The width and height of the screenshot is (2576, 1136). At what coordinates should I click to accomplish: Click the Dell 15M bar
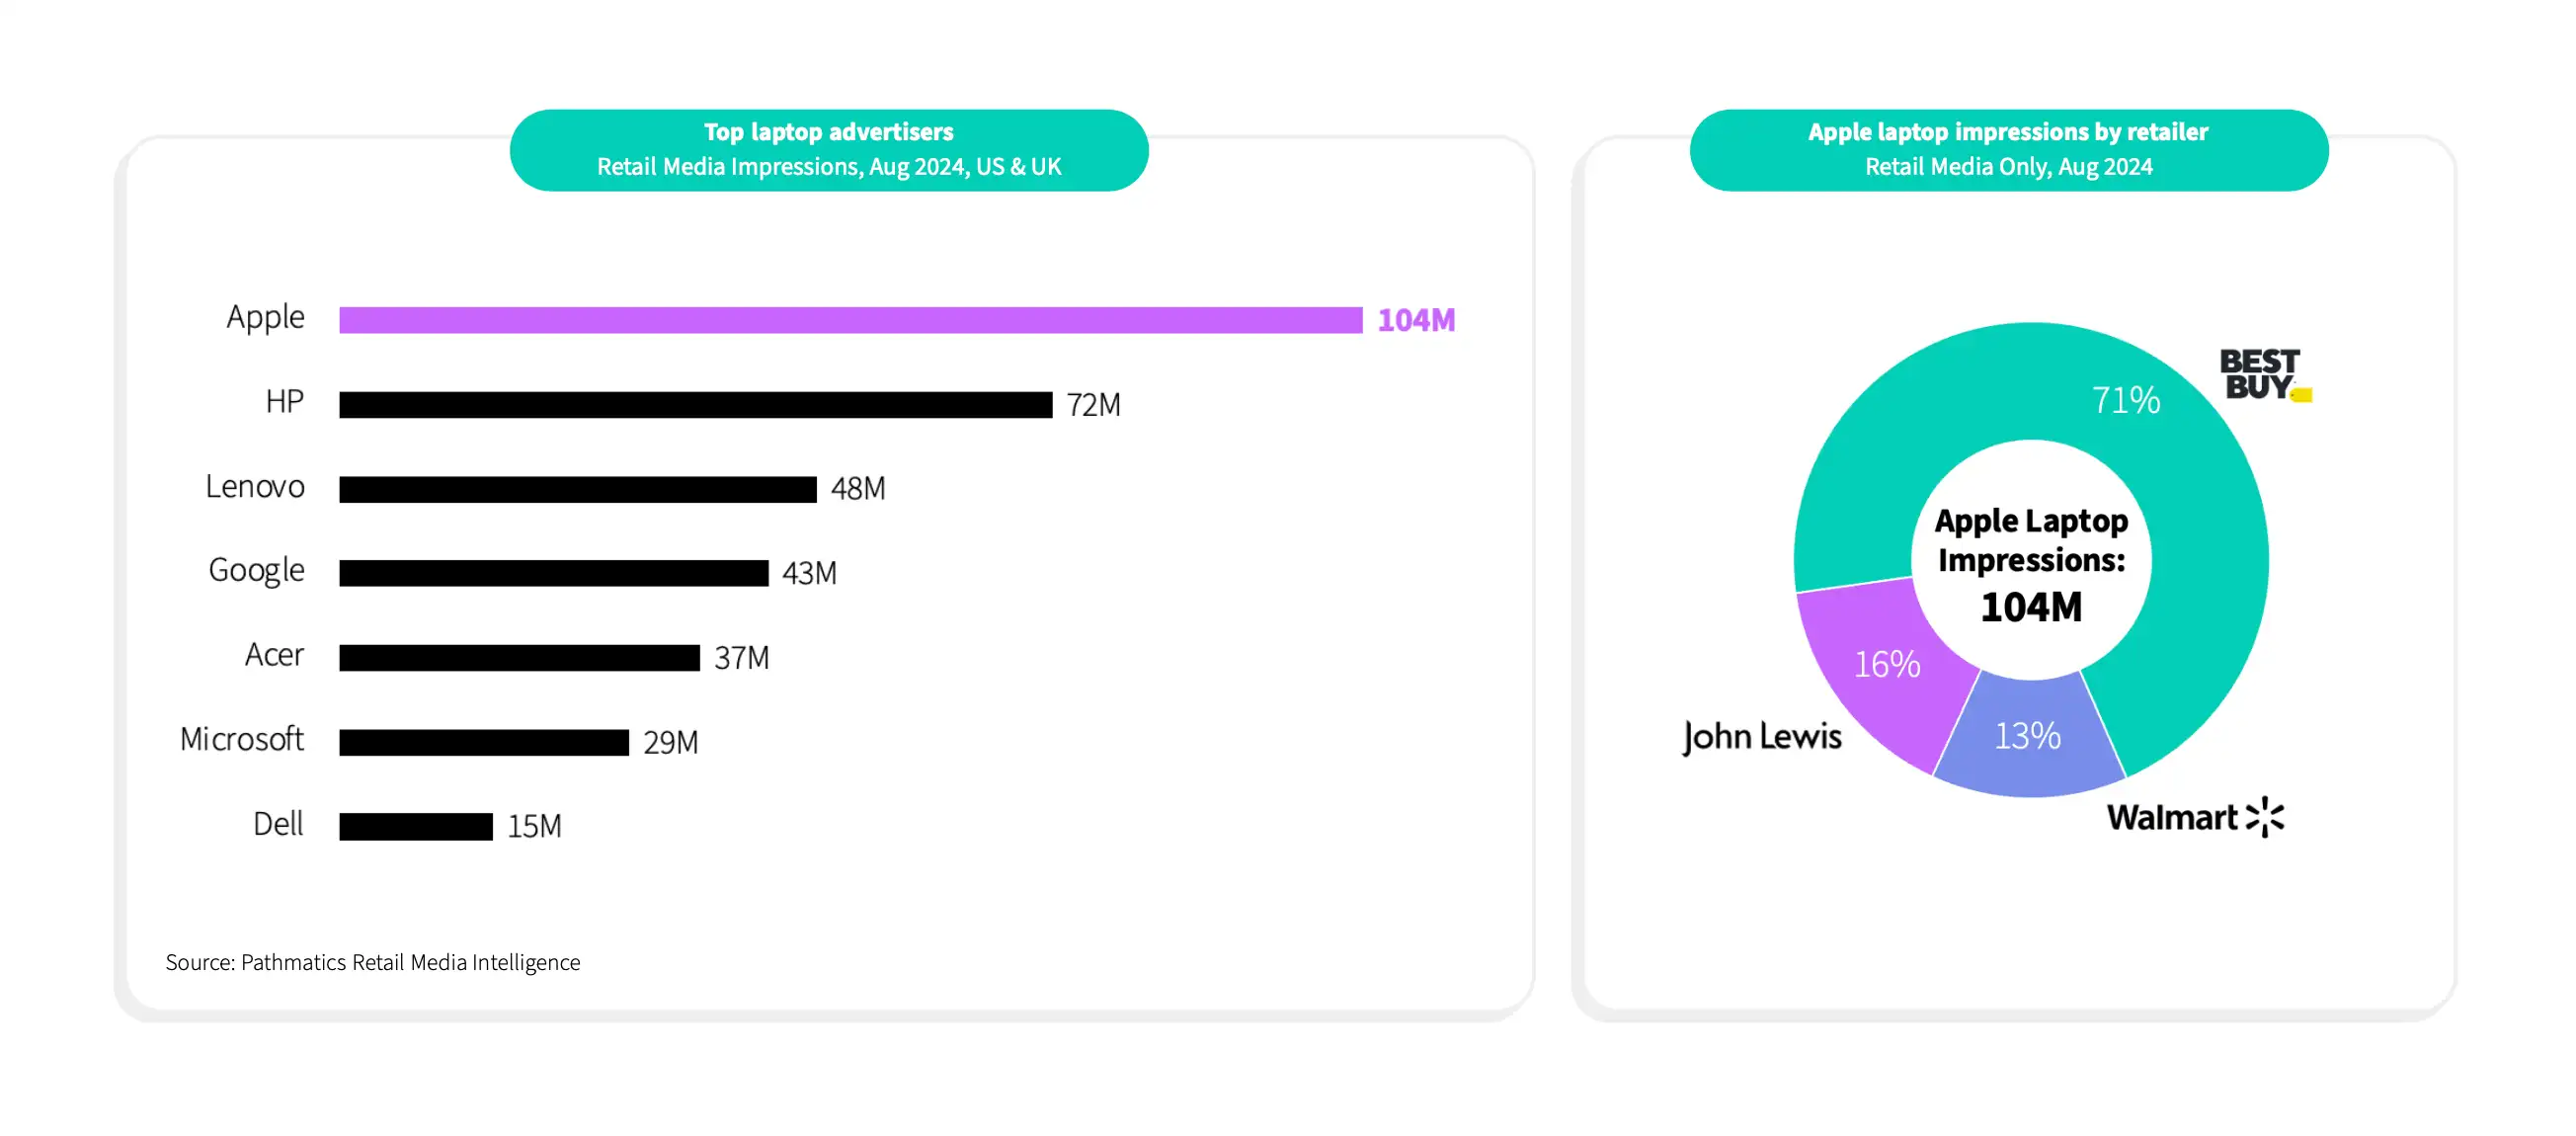click(415, 827)
